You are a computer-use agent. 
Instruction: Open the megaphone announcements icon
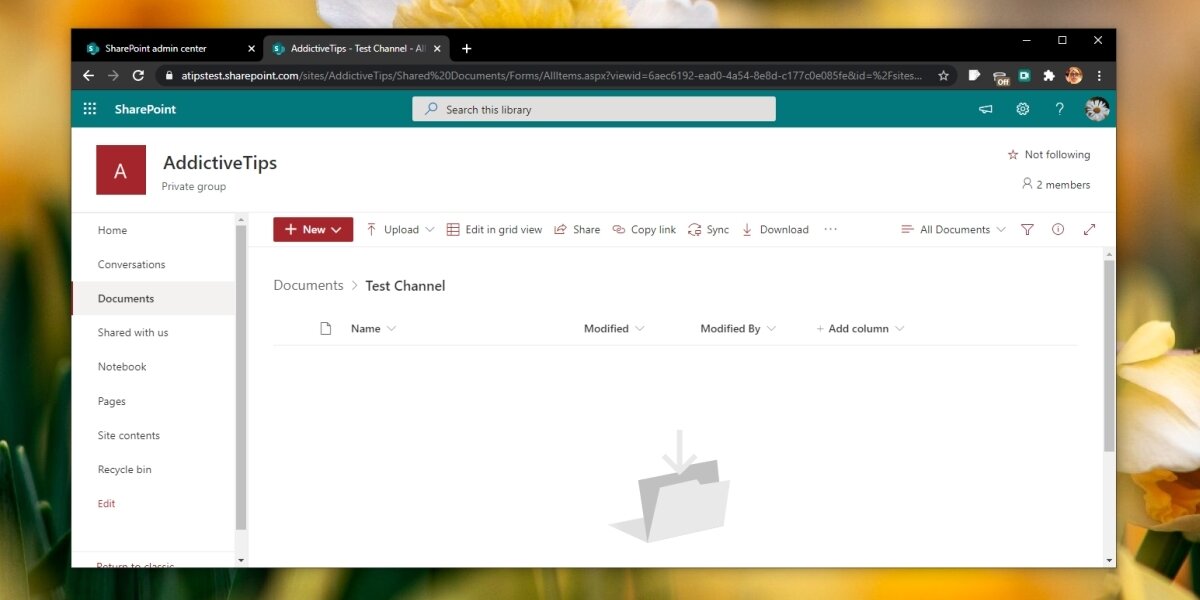tap(985, 109)
